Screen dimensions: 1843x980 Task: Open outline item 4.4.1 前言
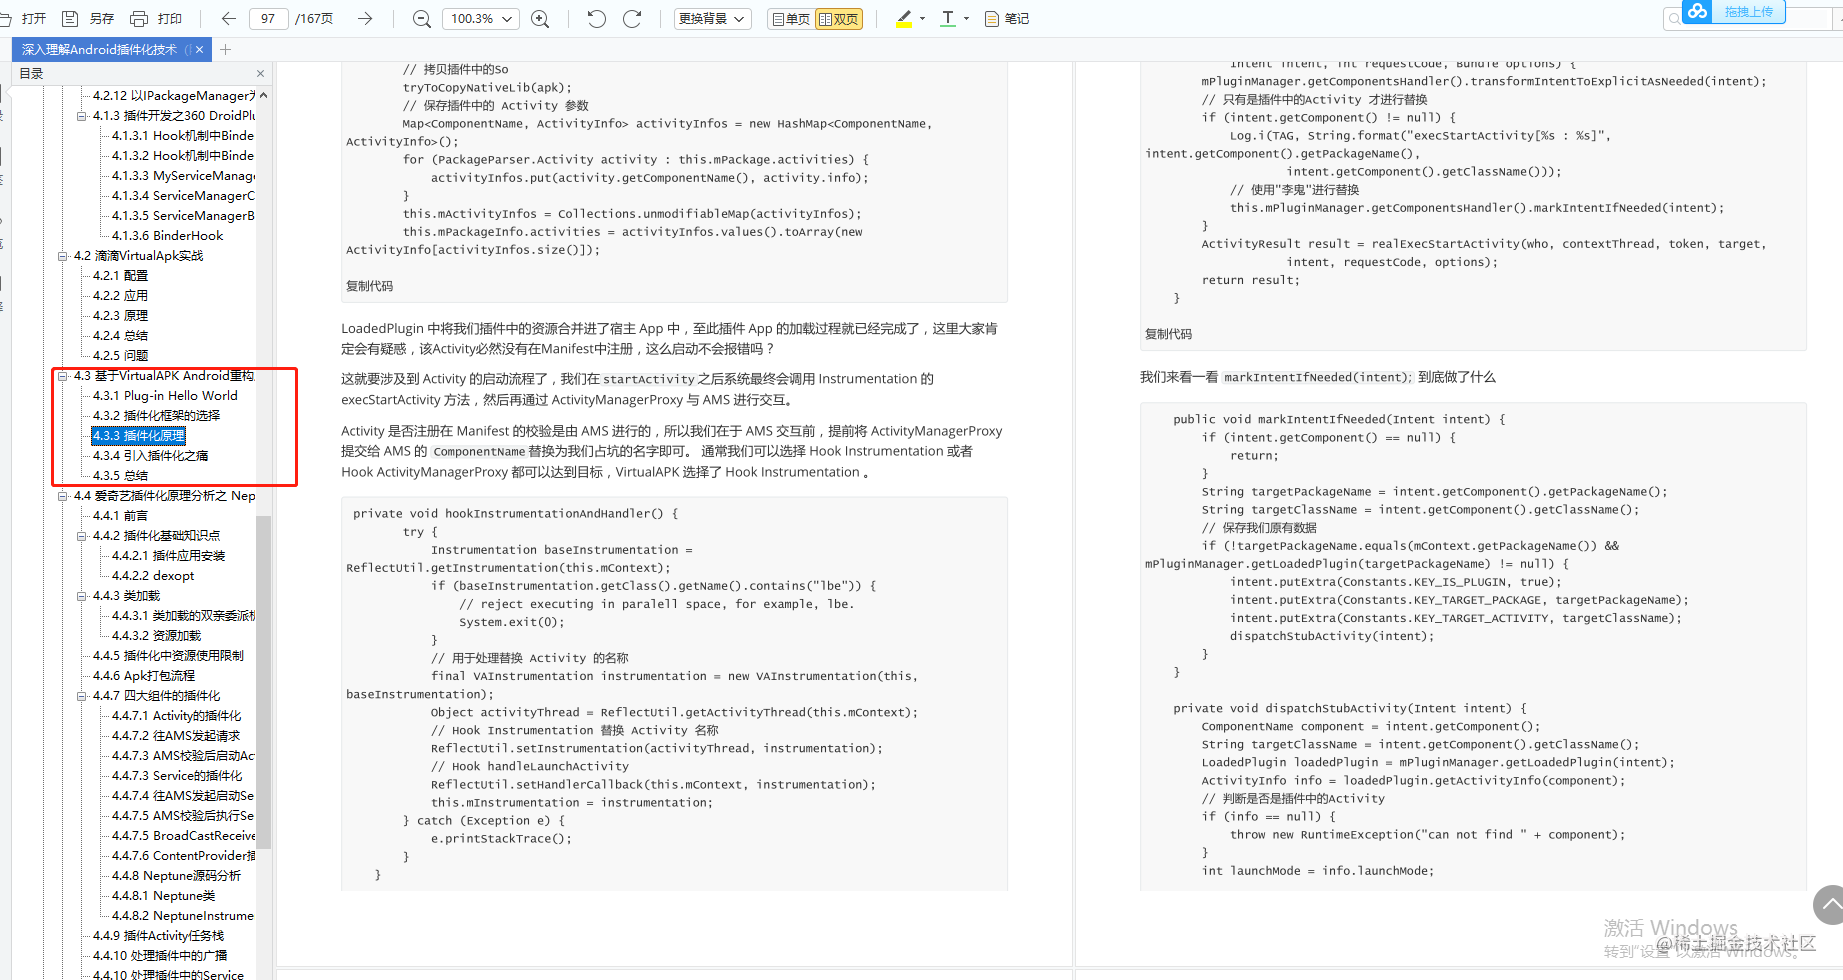click(120, 516)
